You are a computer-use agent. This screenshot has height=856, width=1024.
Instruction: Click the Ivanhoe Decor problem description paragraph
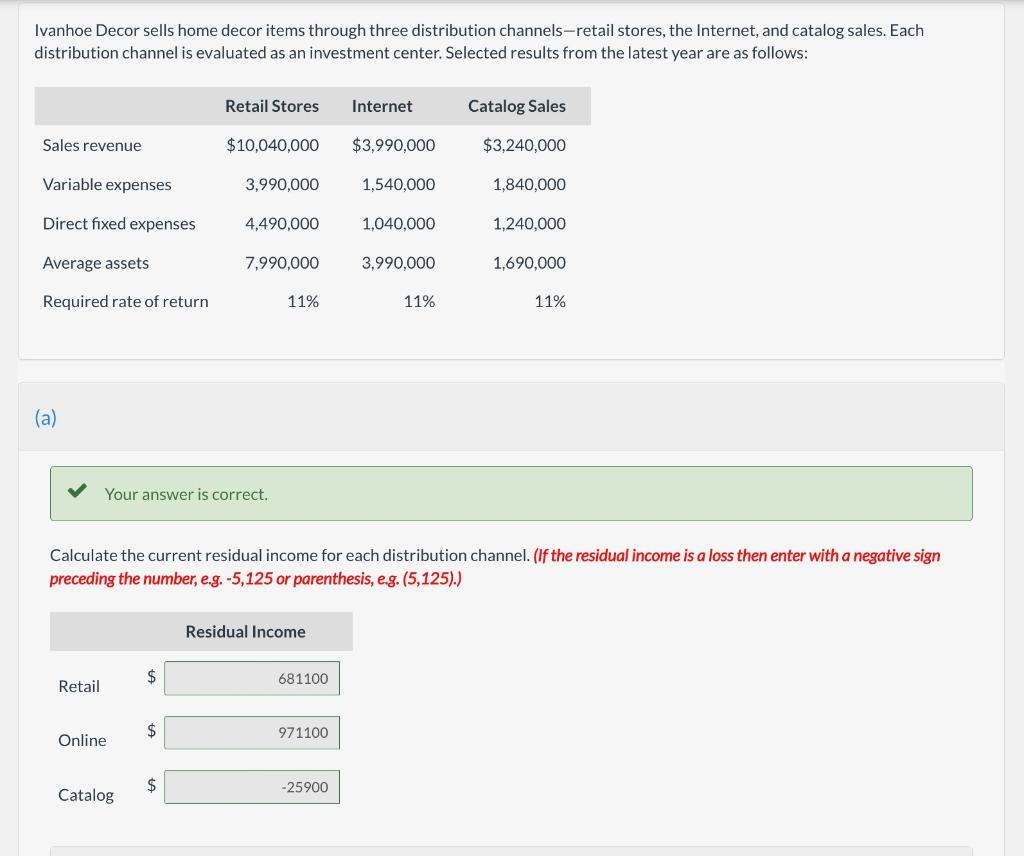point(479,41)
